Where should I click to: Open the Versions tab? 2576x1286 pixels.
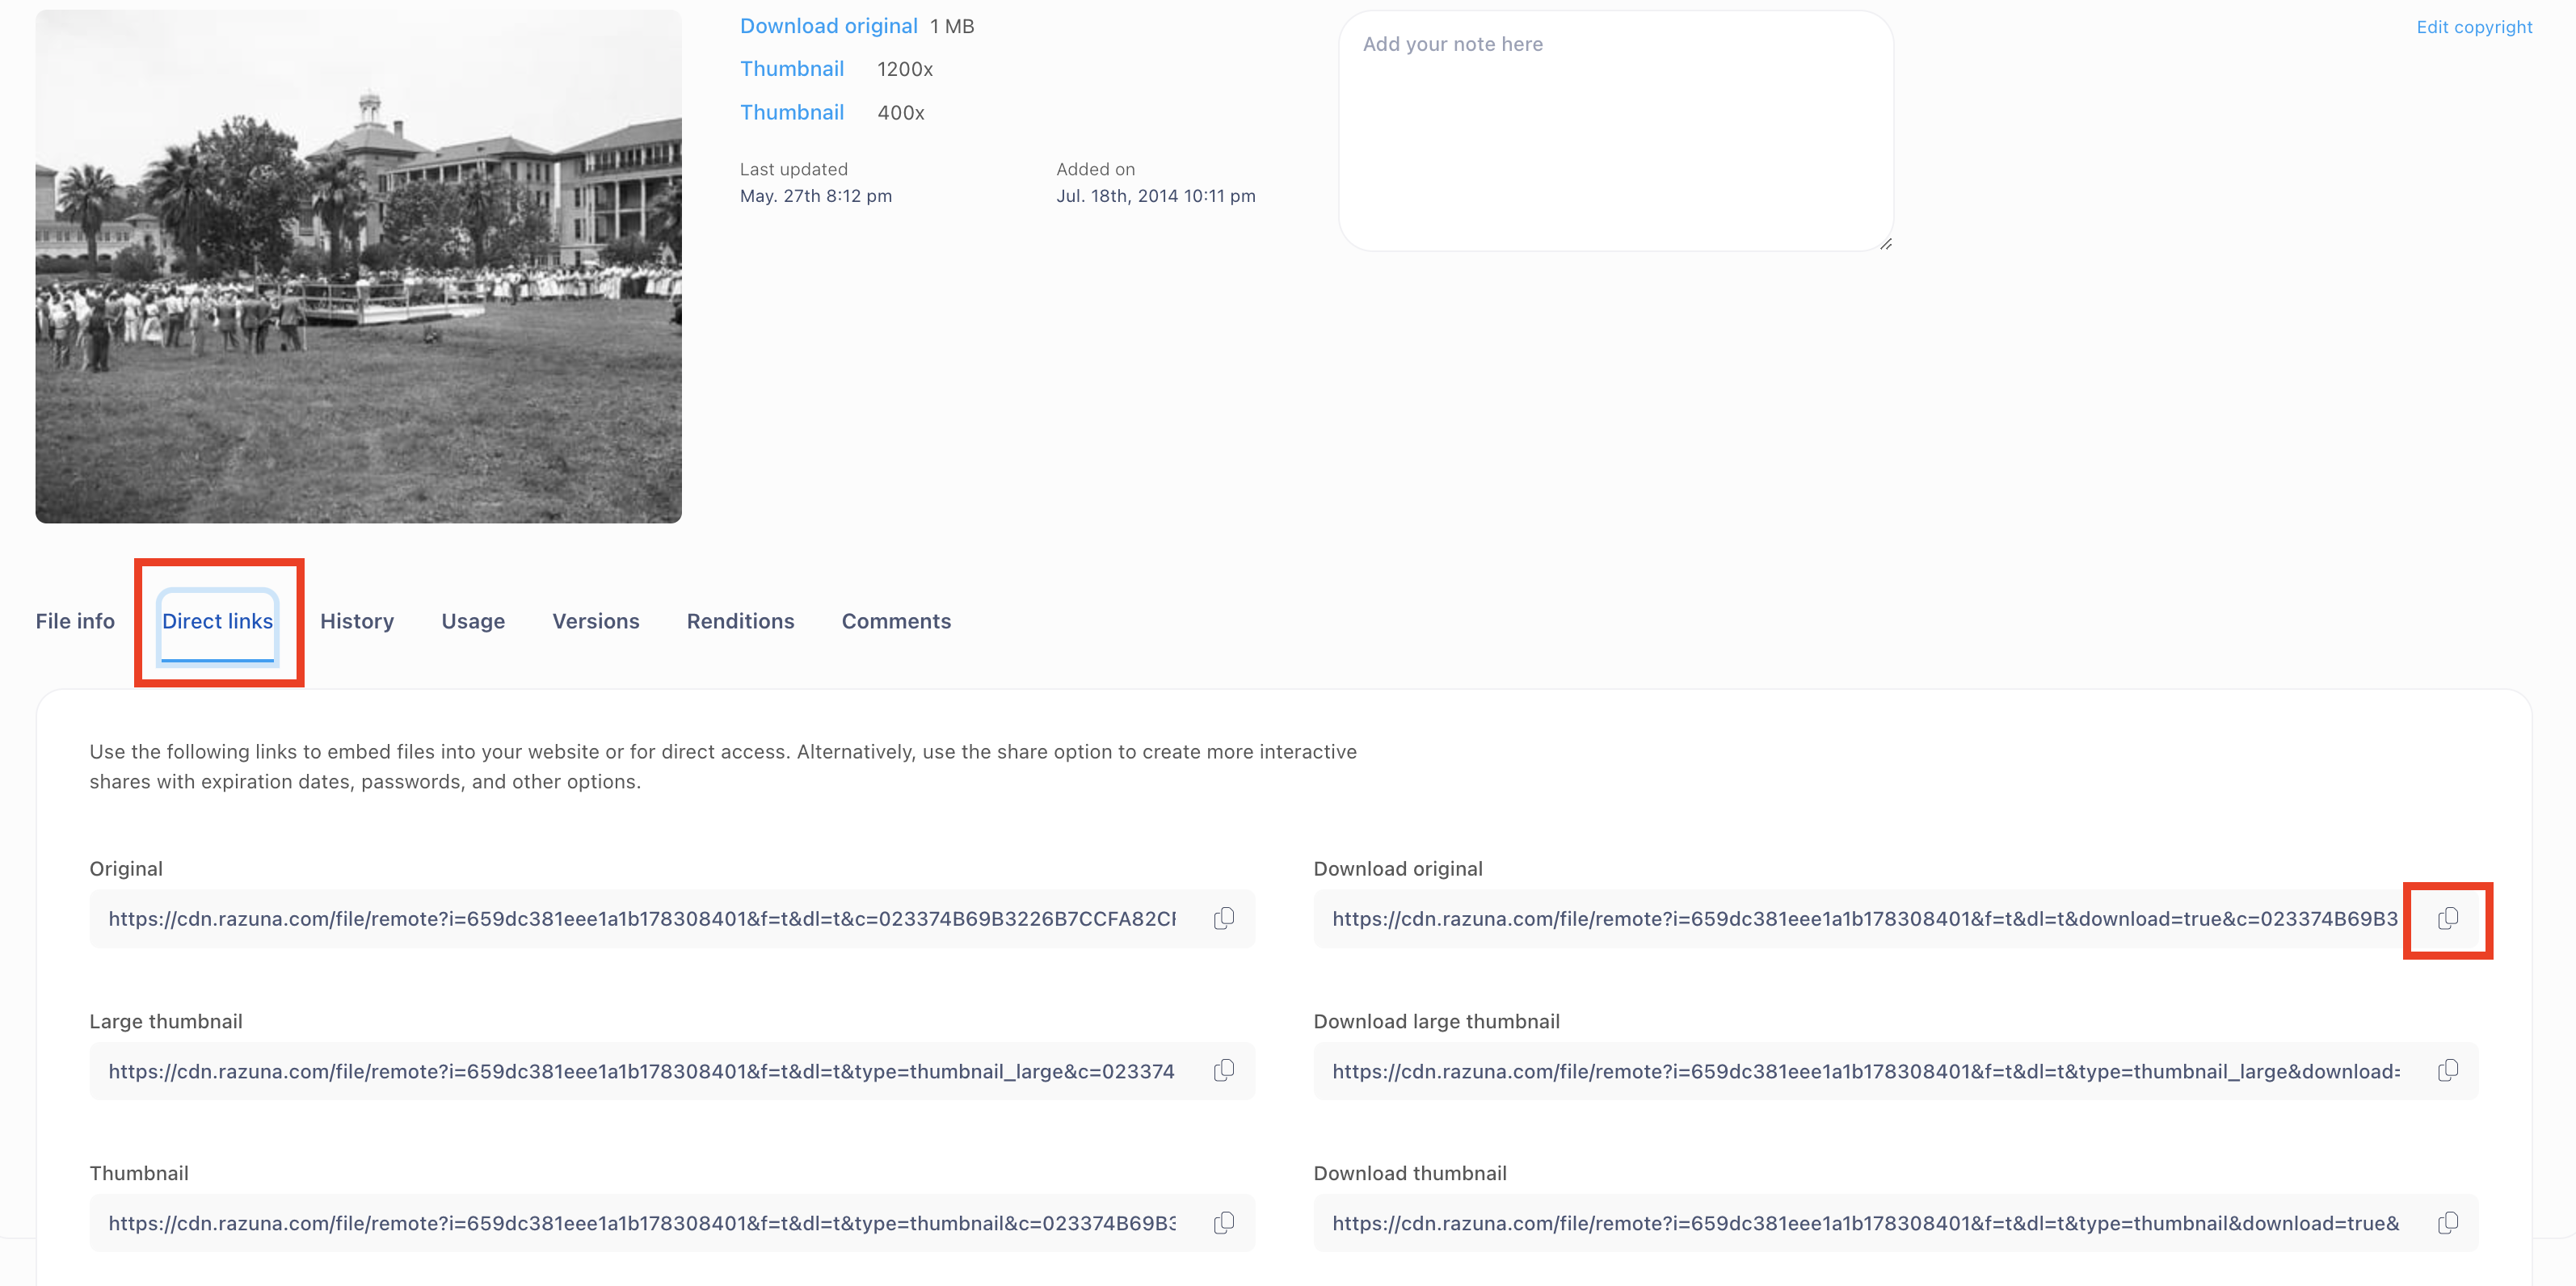595,621
